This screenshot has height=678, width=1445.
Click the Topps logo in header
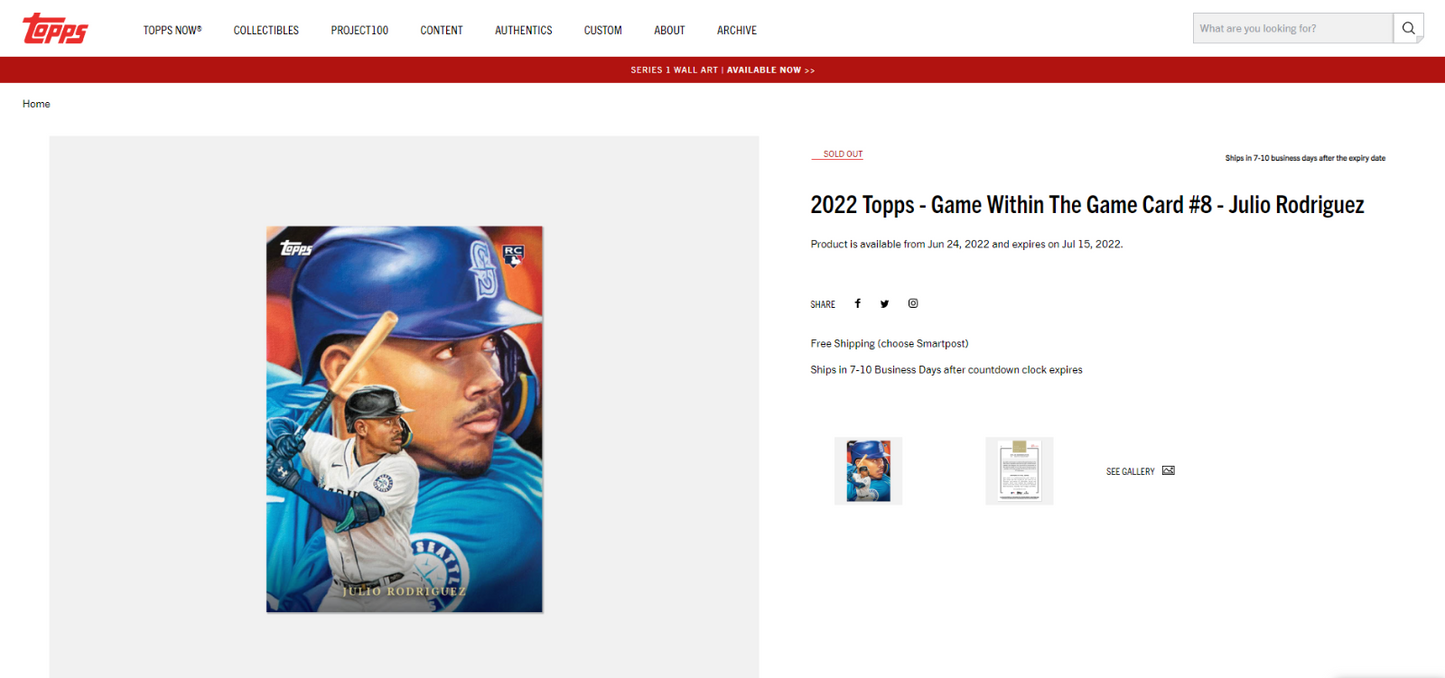56,29
